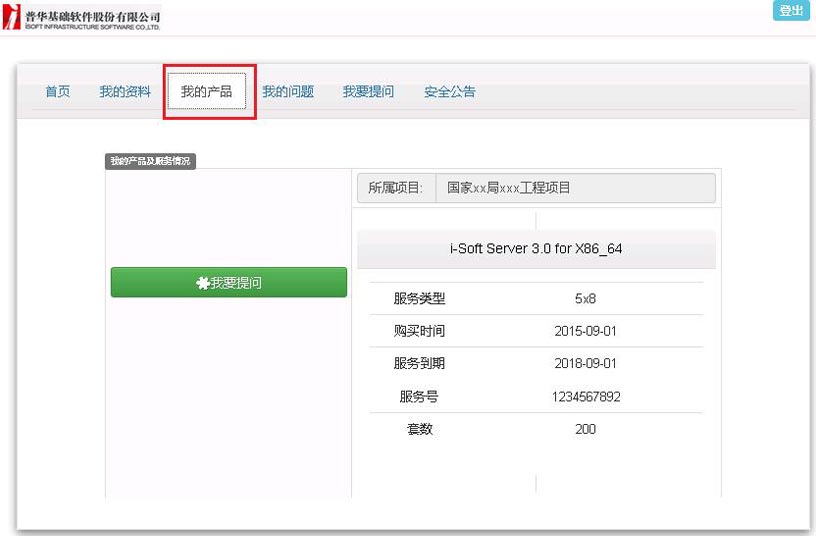Open the 安全公告 tab

(x=450, y=92)
